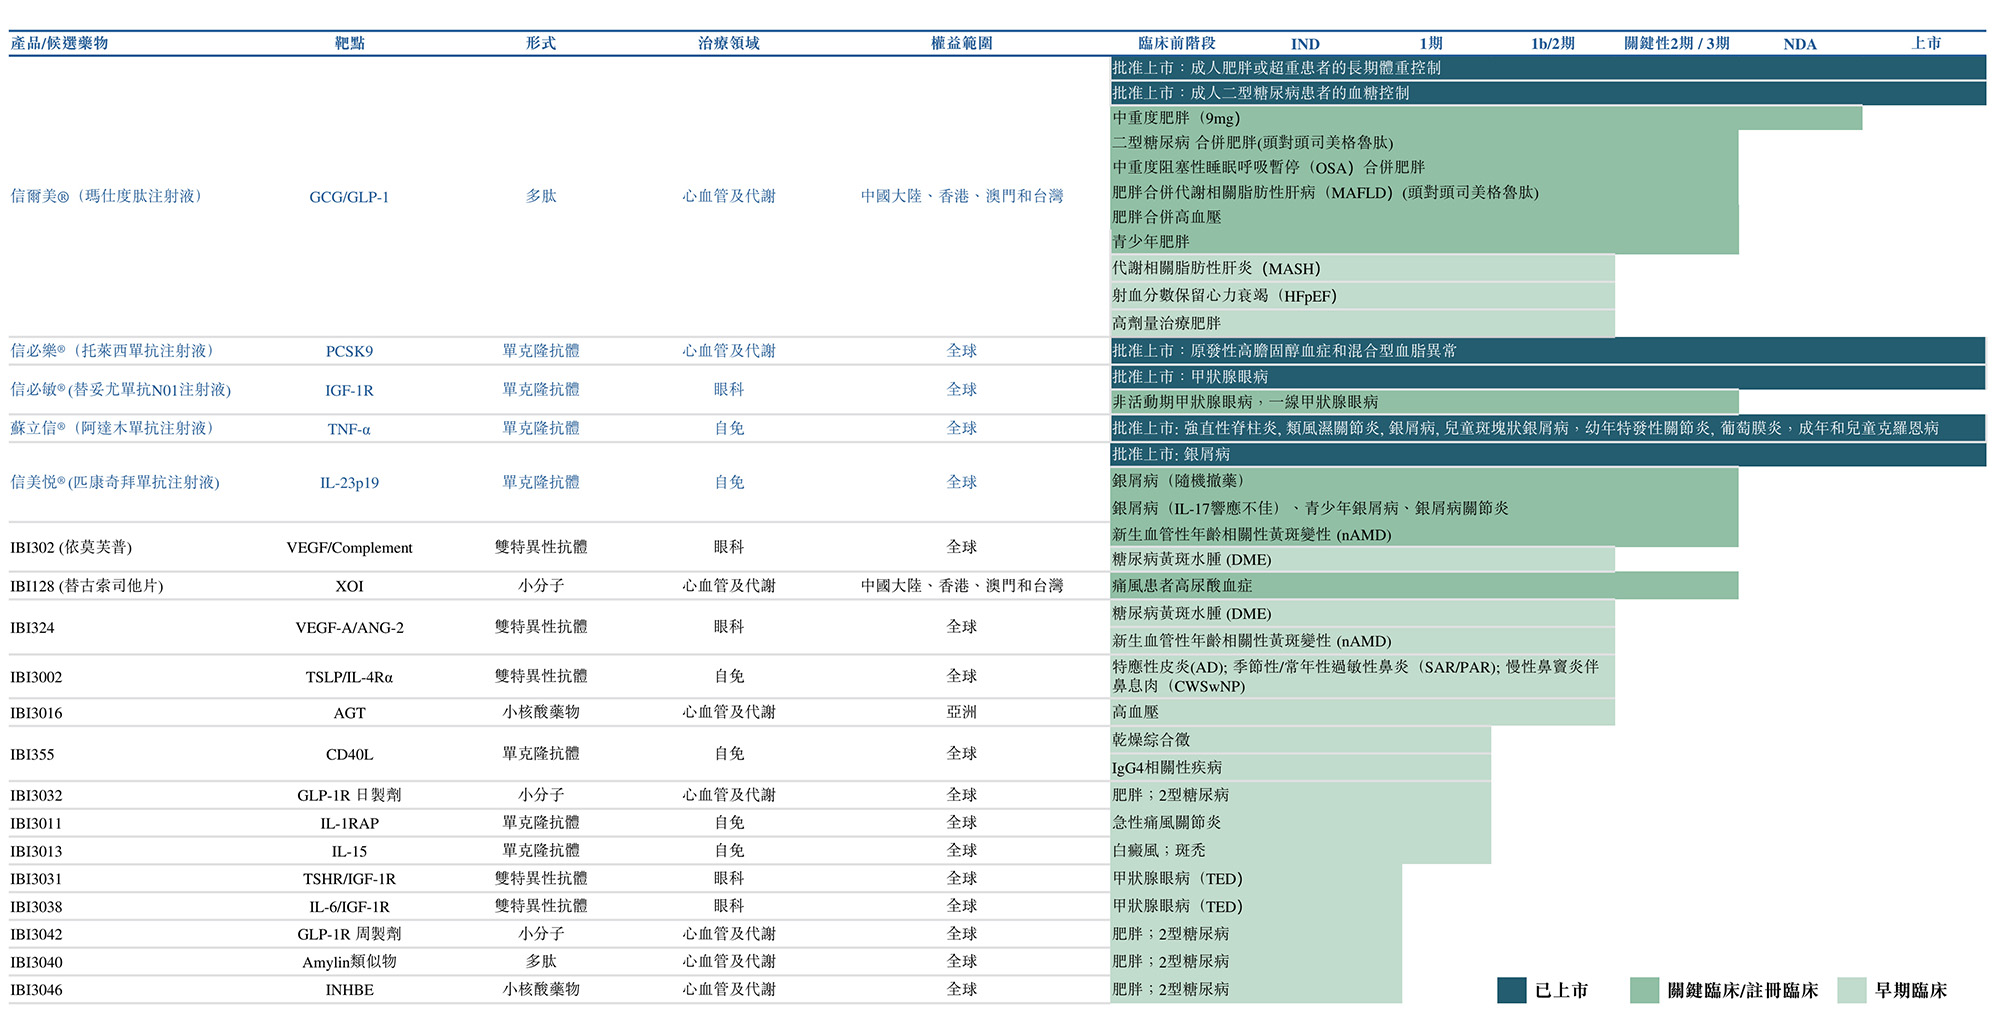Click the 乾燥綜合徵 indication bar
Viewport: 2000px width, 1036px height.
(x=1300, y=740)
